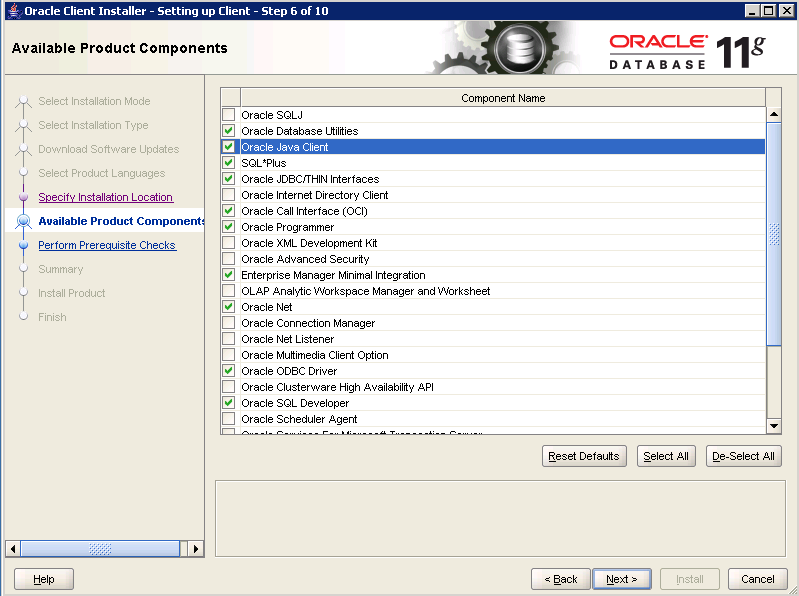The width and height of the screenshot is (799, 596).
Task: Check Oracle Clusterware High Availability API checkbox
Action: 229,387
